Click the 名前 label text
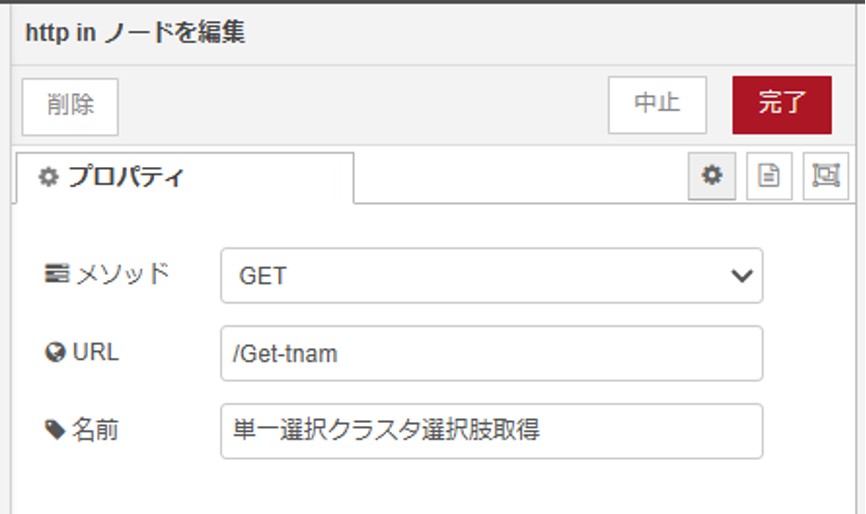 coord(96,431)
